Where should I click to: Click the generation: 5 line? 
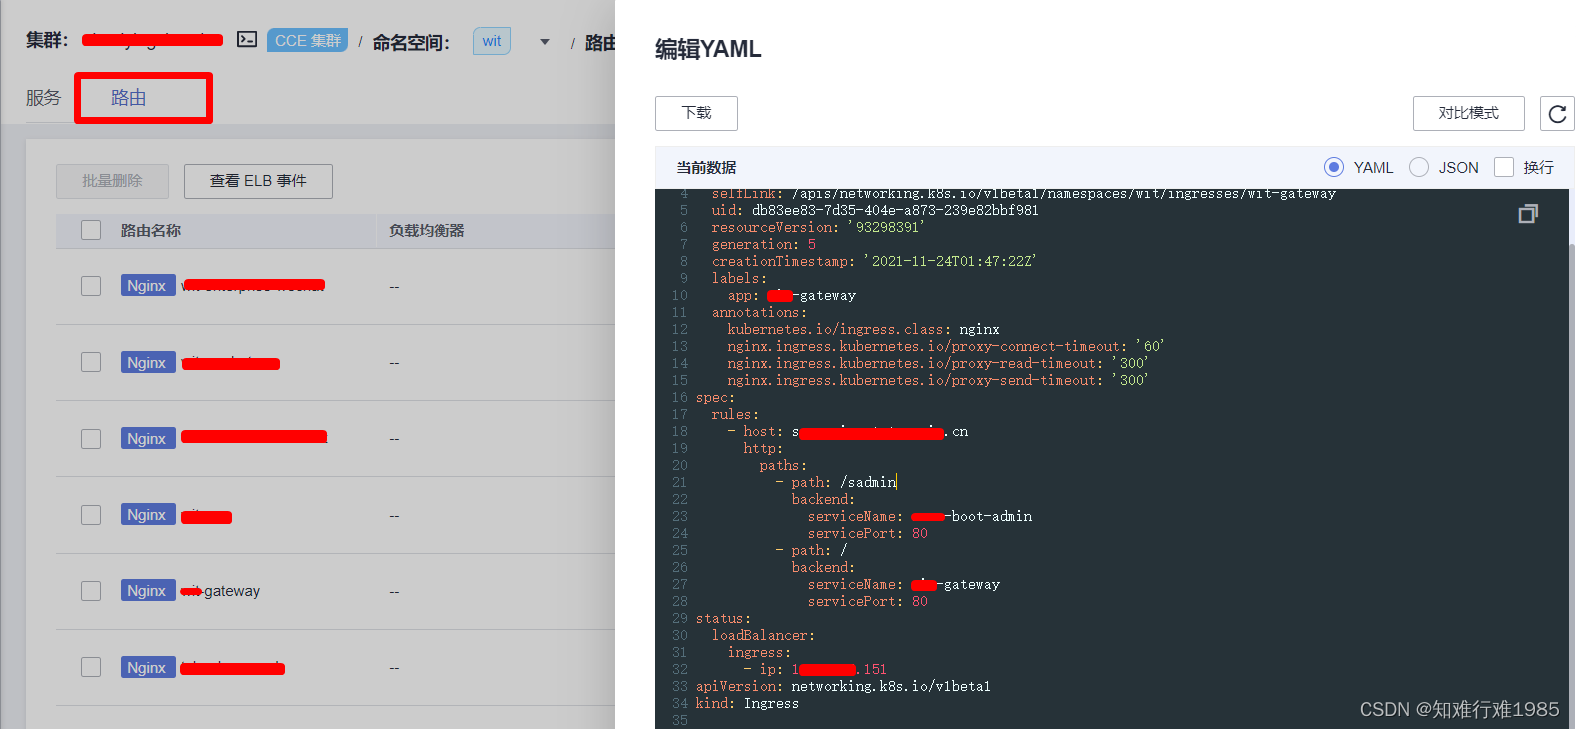coord(763,244)
